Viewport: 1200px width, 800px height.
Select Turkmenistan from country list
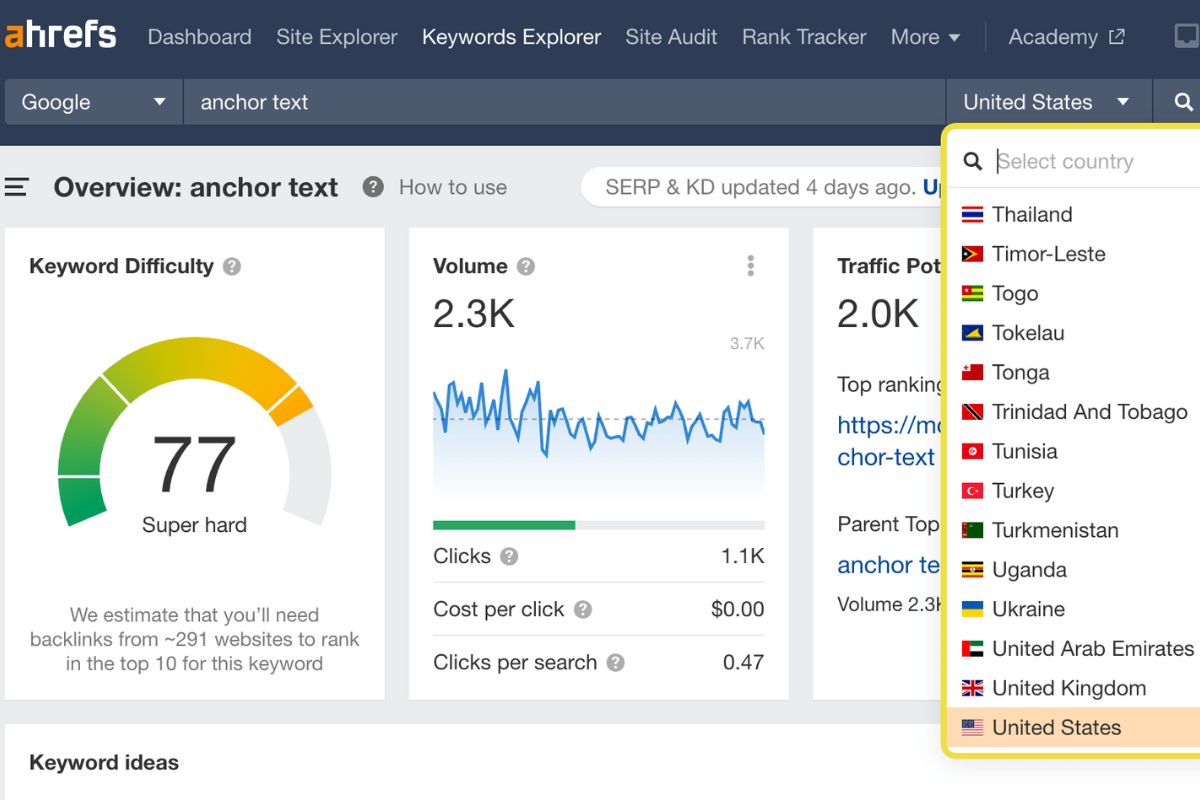coord(1073,530)
